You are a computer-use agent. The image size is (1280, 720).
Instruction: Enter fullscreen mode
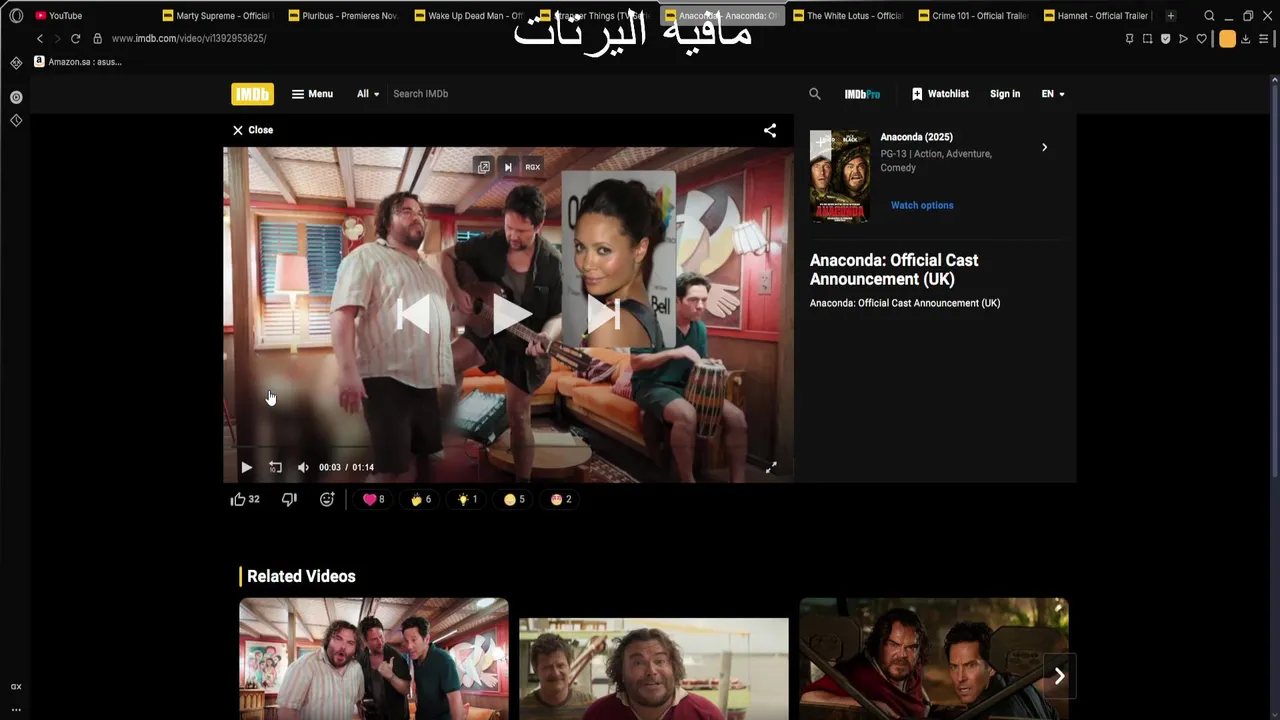click(x=771, y=467)
